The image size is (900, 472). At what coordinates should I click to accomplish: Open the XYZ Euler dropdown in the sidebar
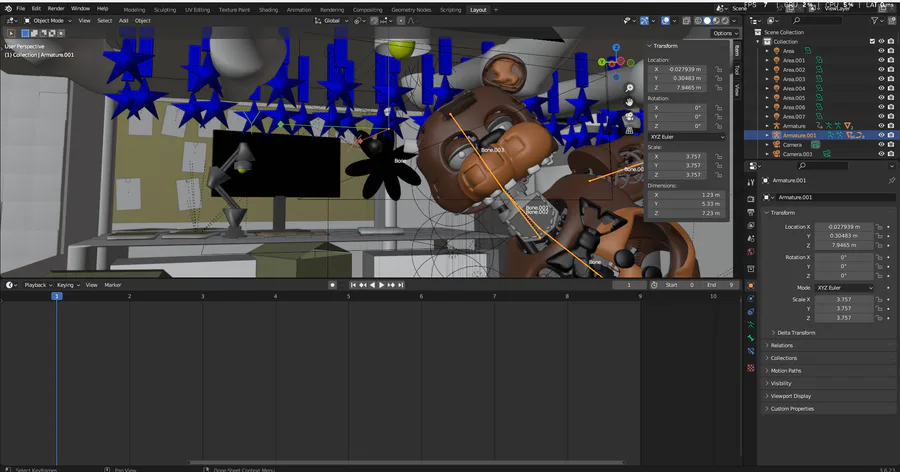click(x=687, y=137)
